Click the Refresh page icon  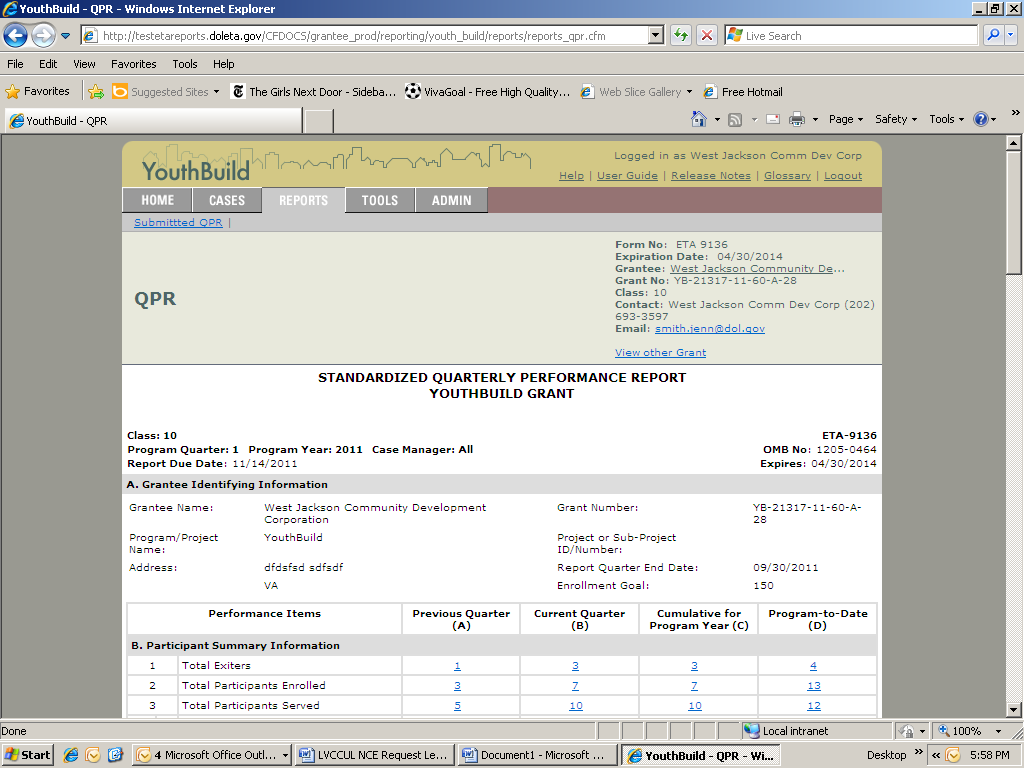[681, 35]
